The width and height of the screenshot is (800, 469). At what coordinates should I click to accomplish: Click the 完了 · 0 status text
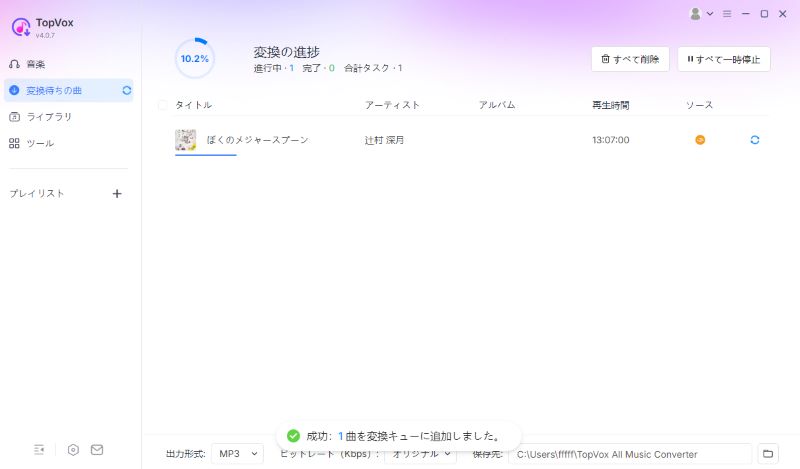point(318,68)
